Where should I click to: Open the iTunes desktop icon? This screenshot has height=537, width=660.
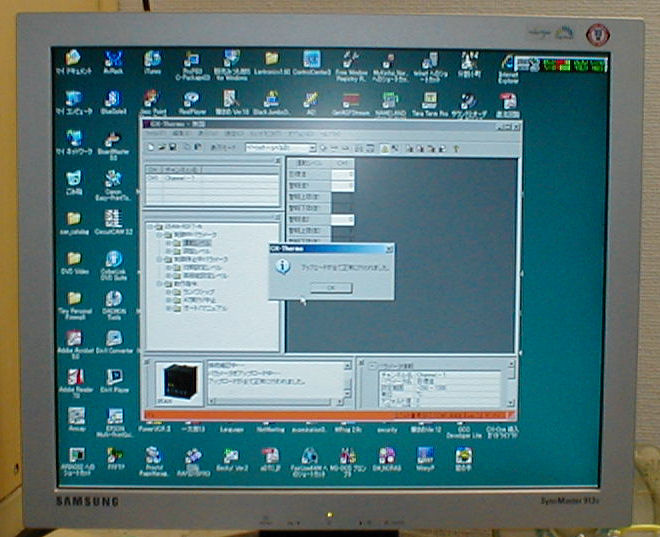click(x=152, y=63)
